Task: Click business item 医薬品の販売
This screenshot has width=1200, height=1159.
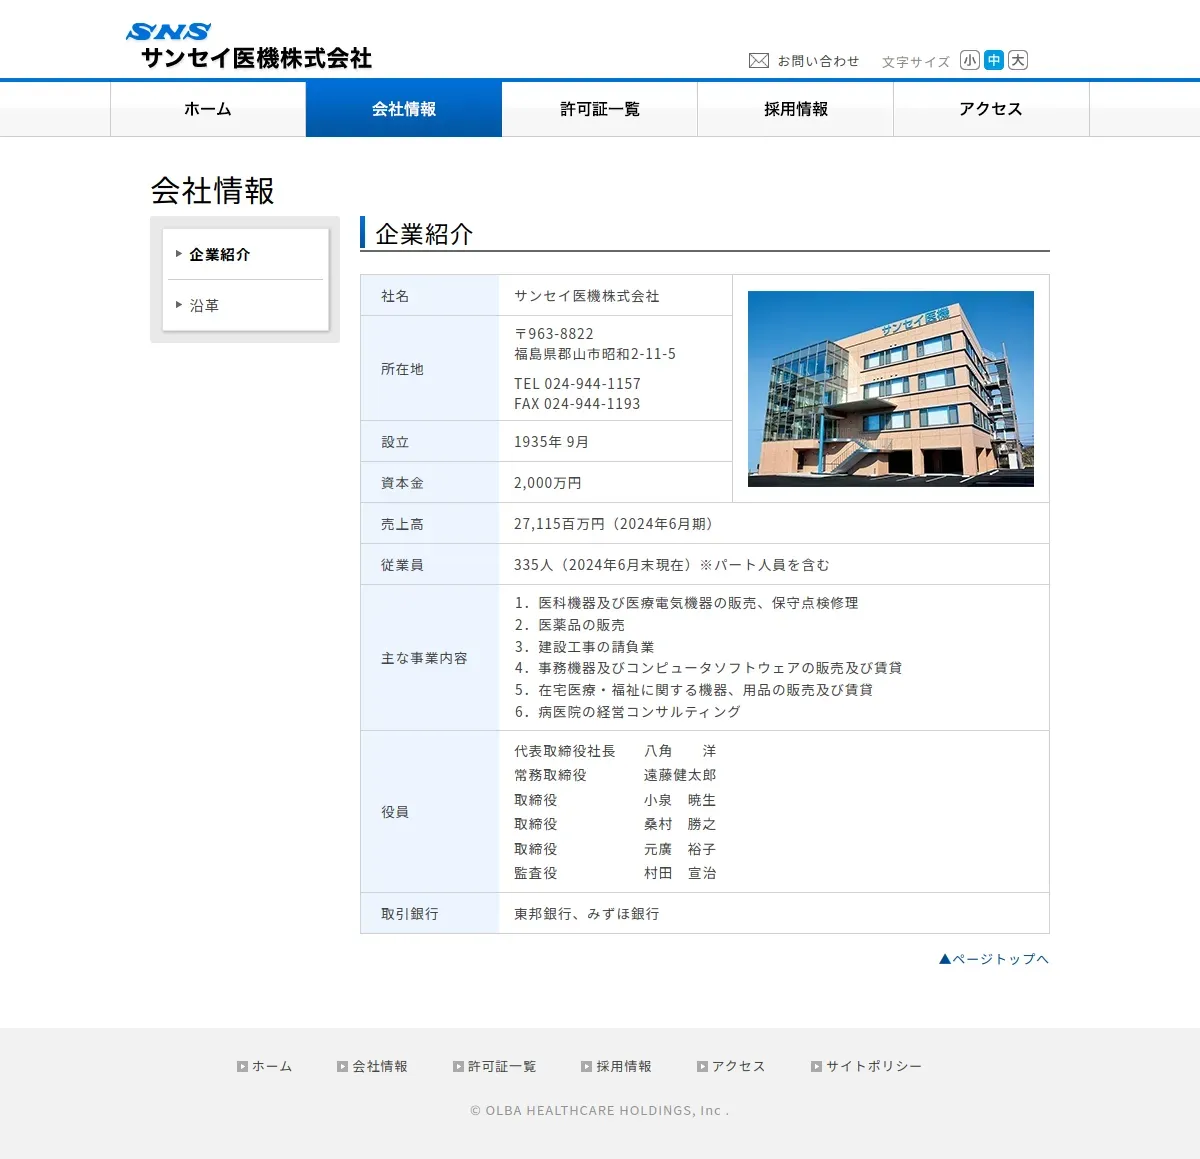Action: [x=581, y=625]
